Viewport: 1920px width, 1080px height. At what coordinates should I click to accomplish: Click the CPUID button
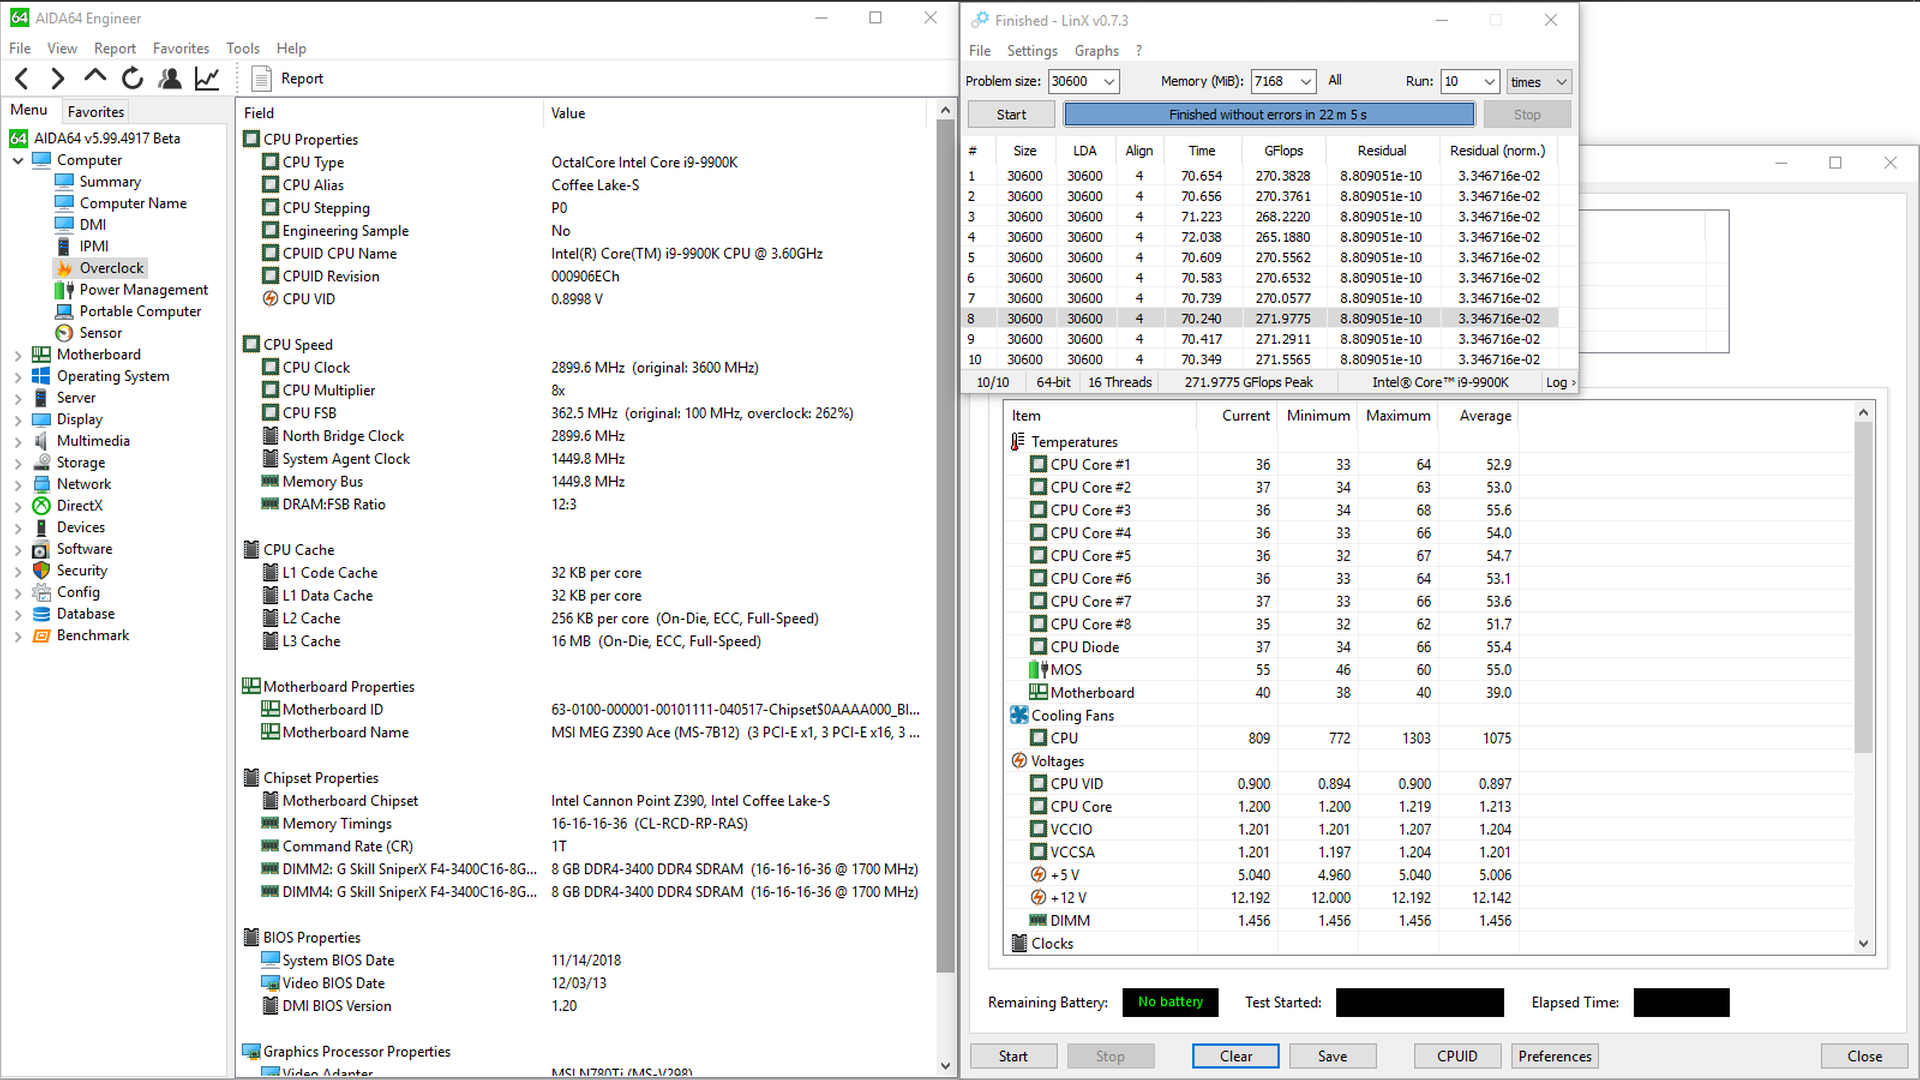click(x=1457, y=1056)
